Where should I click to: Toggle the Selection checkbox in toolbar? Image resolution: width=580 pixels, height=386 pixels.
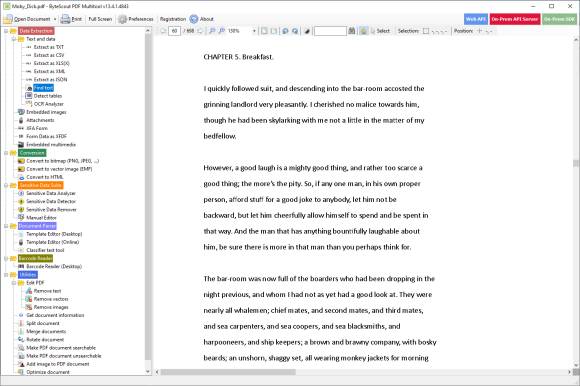[426, 31]
